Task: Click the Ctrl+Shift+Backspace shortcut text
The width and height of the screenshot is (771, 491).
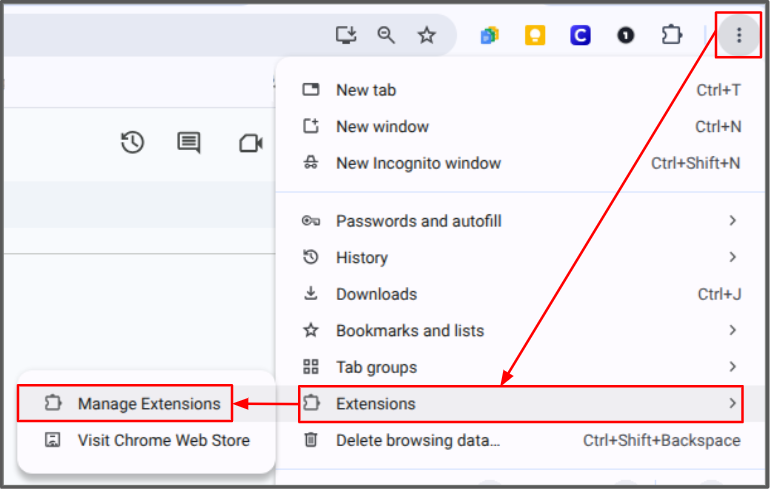Action: (x=662, y=440)
